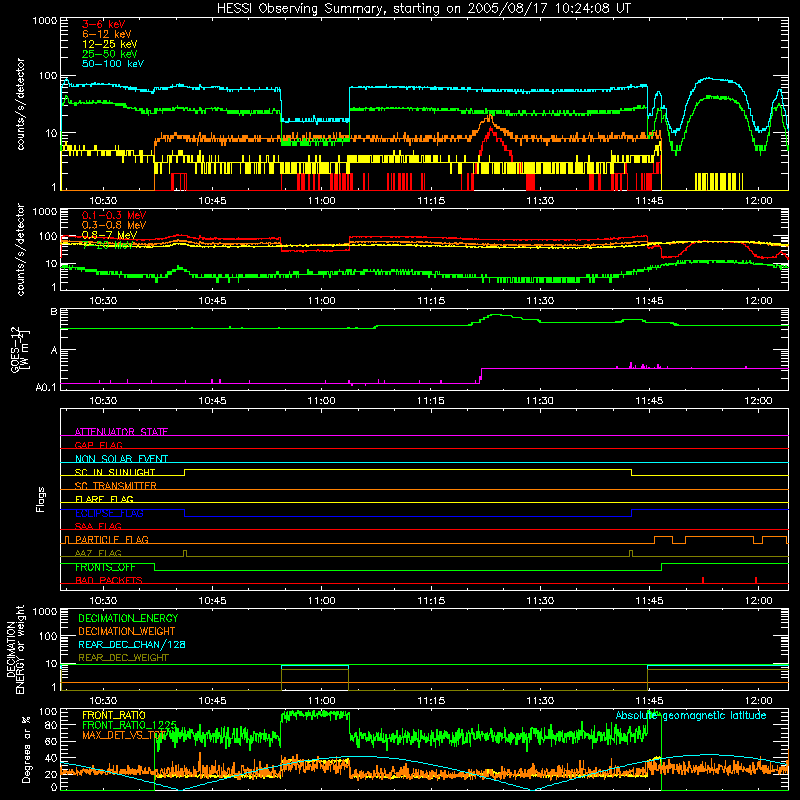The height and width of the screenshot is (800, 800).
Task: Select the 0.3-0.8 MeV legend label
Action: pos(114,225)
